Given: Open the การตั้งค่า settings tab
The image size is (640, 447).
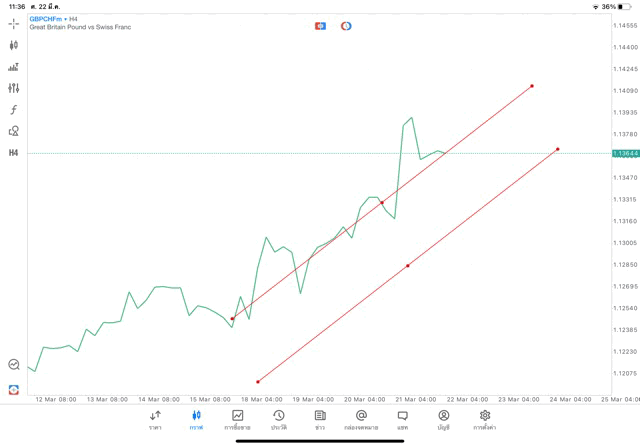Looking at the screenshot, I should point(485,419).
